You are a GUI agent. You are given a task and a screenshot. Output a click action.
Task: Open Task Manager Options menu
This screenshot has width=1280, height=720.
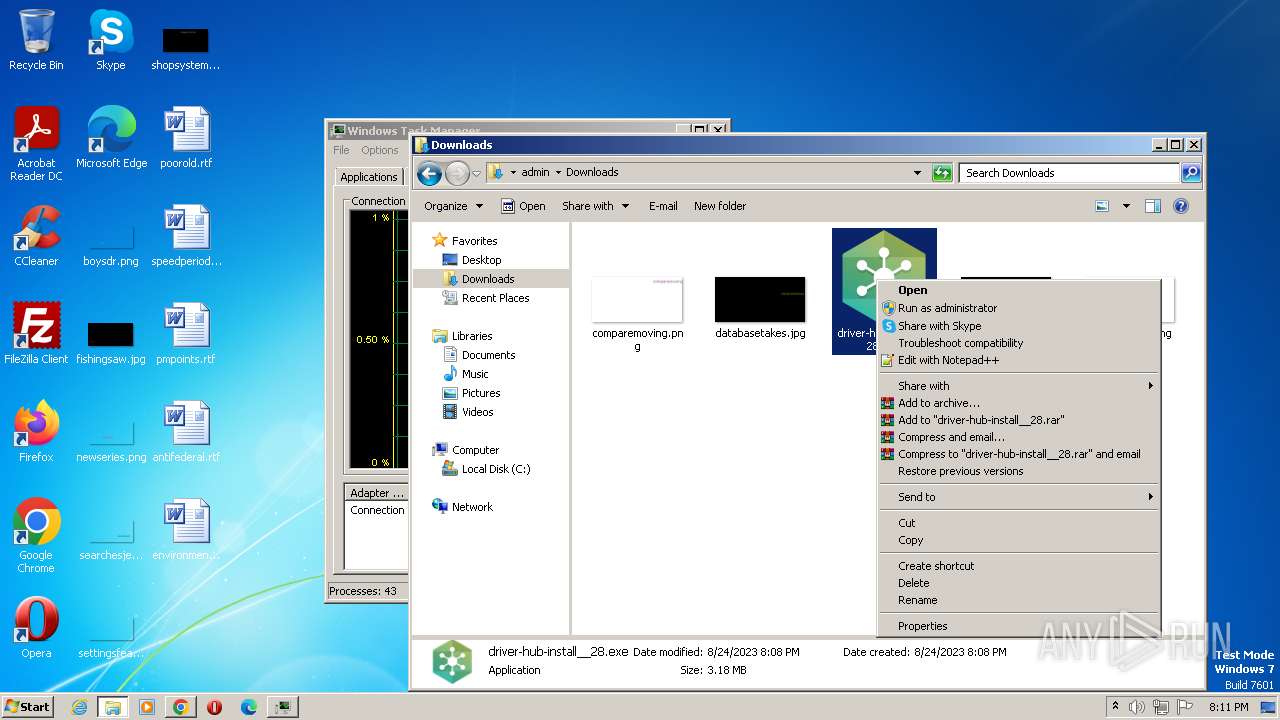(x=380, y=150)
